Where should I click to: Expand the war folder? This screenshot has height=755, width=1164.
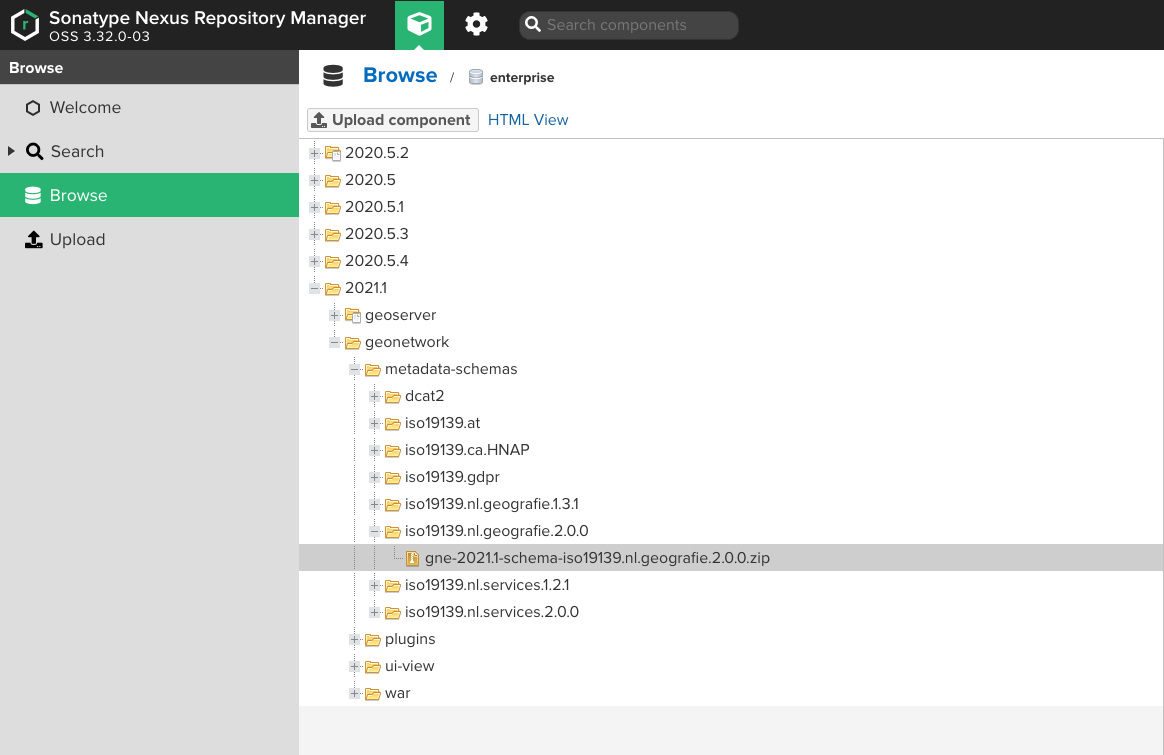[355, 693]
